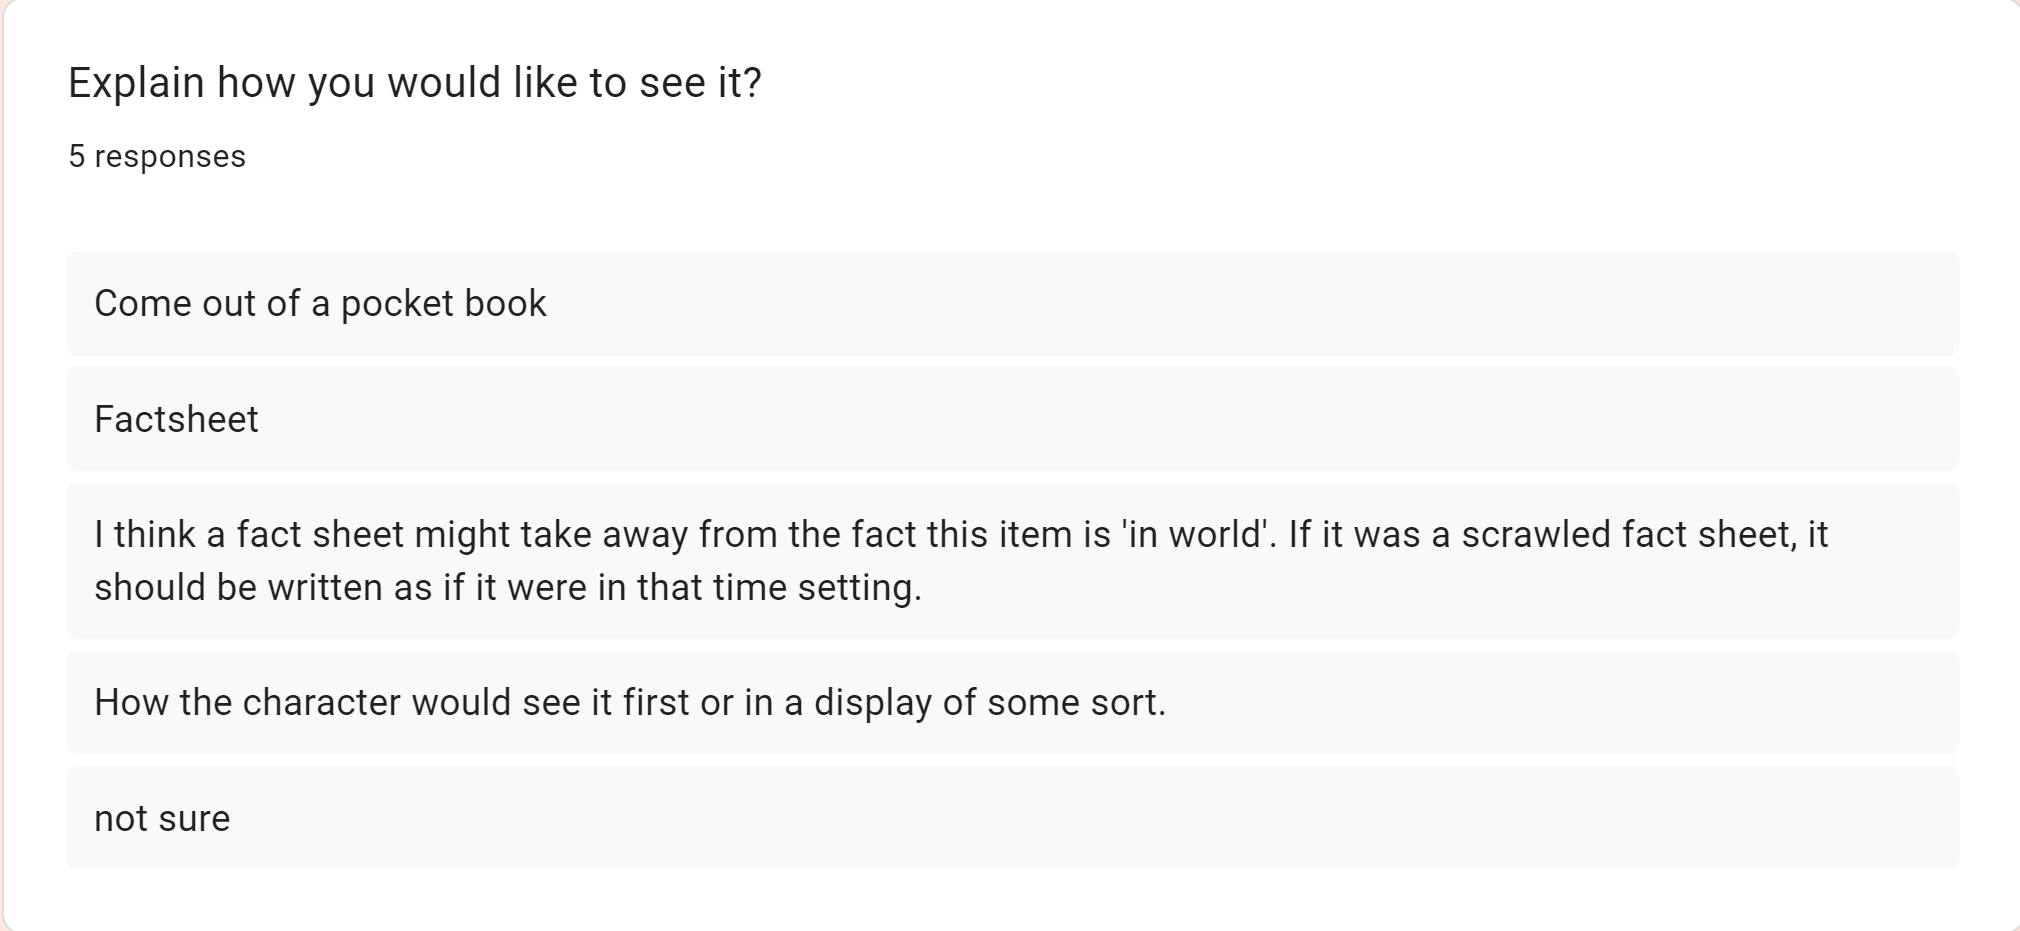Click the 'How the character would see it' response
Image resolution: width=2020 pixels, height=931 pixels.
point(630,702)
